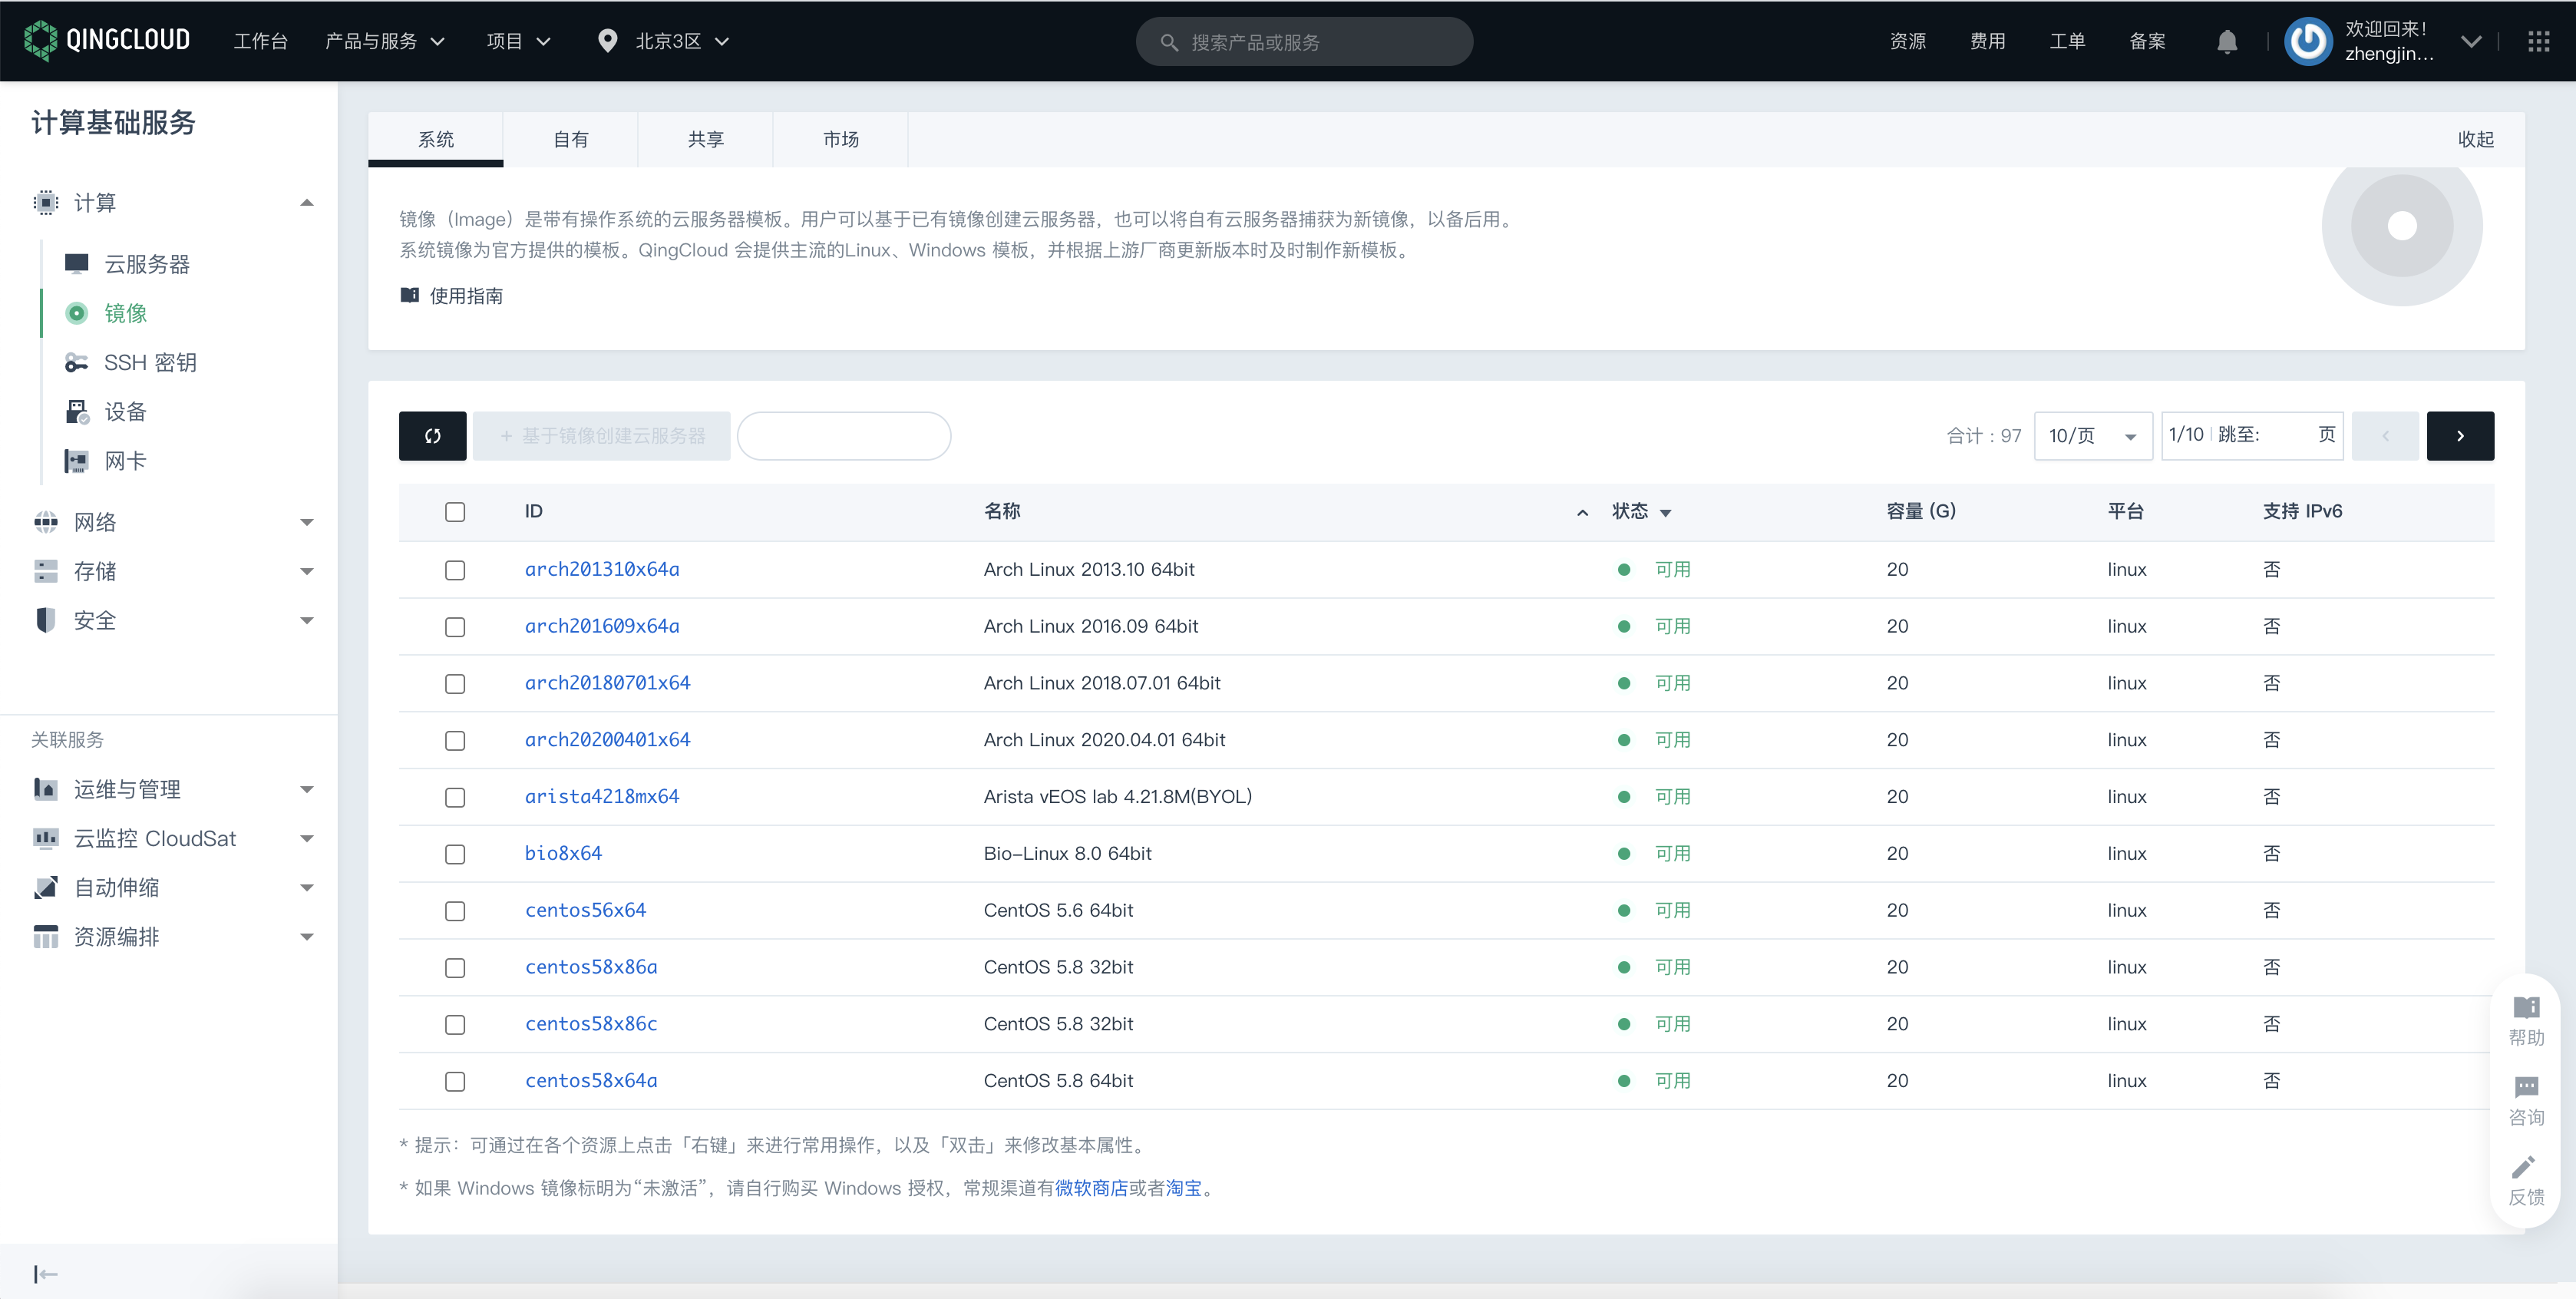The width and height of the screenshot is (2576, 1299).
Task: Click the QingCloud logo
Action: pos(108,40)
